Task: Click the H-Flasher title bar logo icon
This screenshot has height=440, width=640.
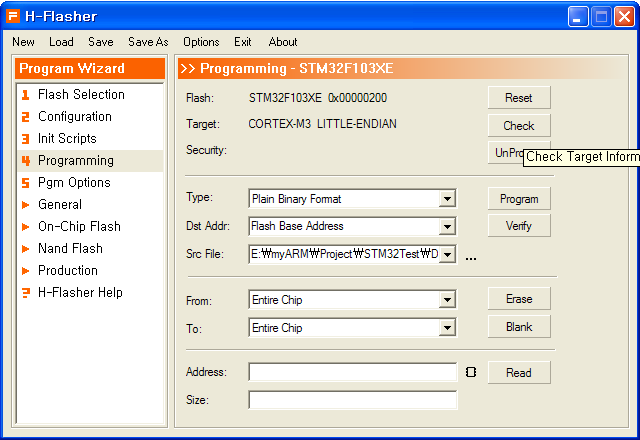Action: click(x=13, y=16)
